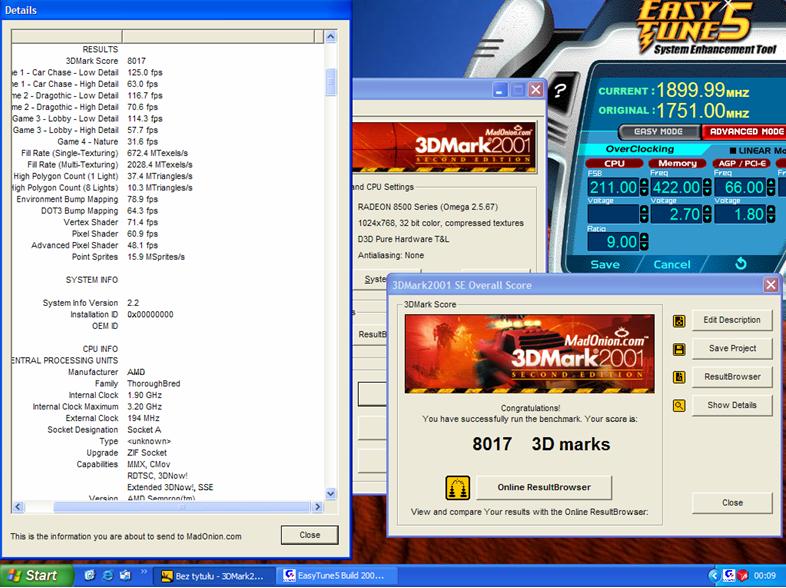Click Cancel in EasyTune5
The width and height of the screenshot is (786, 588).
tap(672, 265)
